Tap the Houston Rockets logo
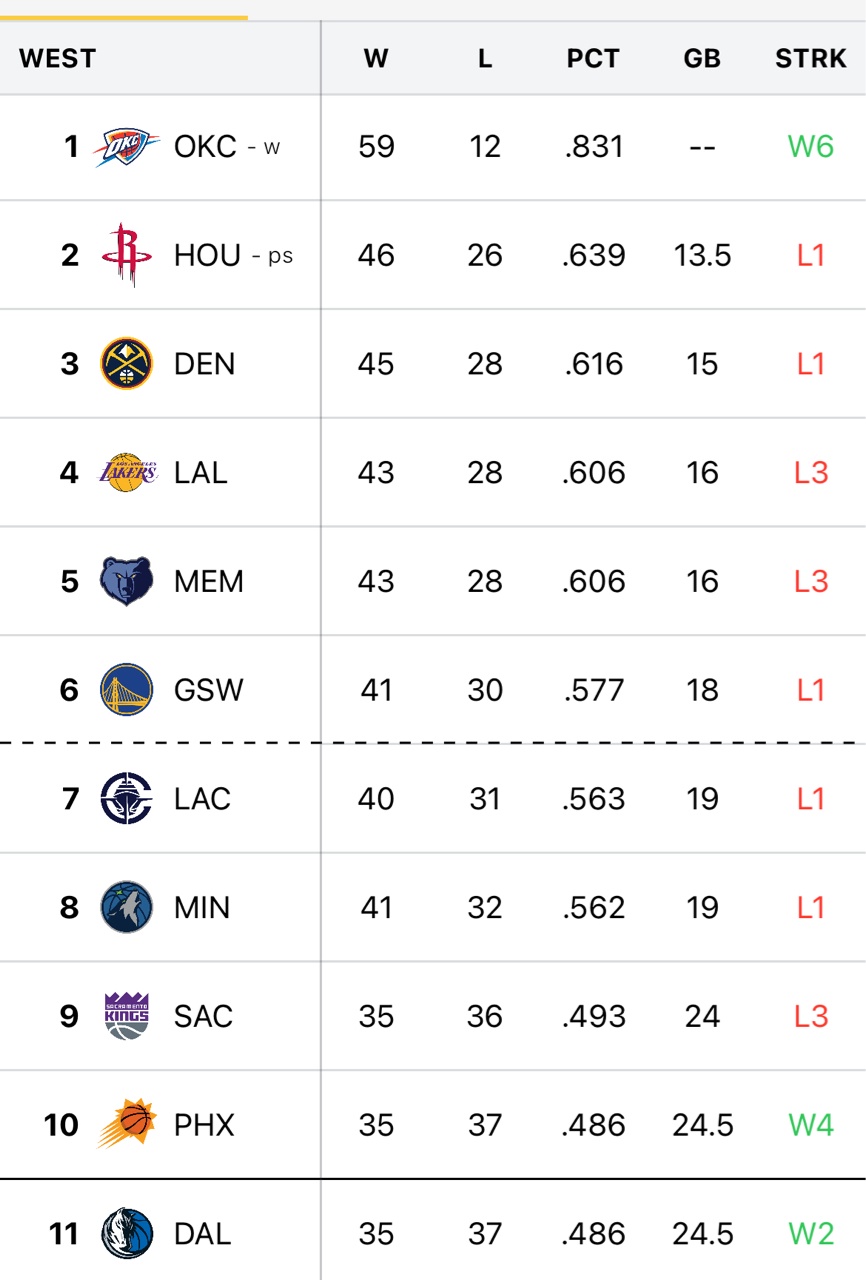The width and height of the screenshot is (866, 1280). click(x=127, y=255)
